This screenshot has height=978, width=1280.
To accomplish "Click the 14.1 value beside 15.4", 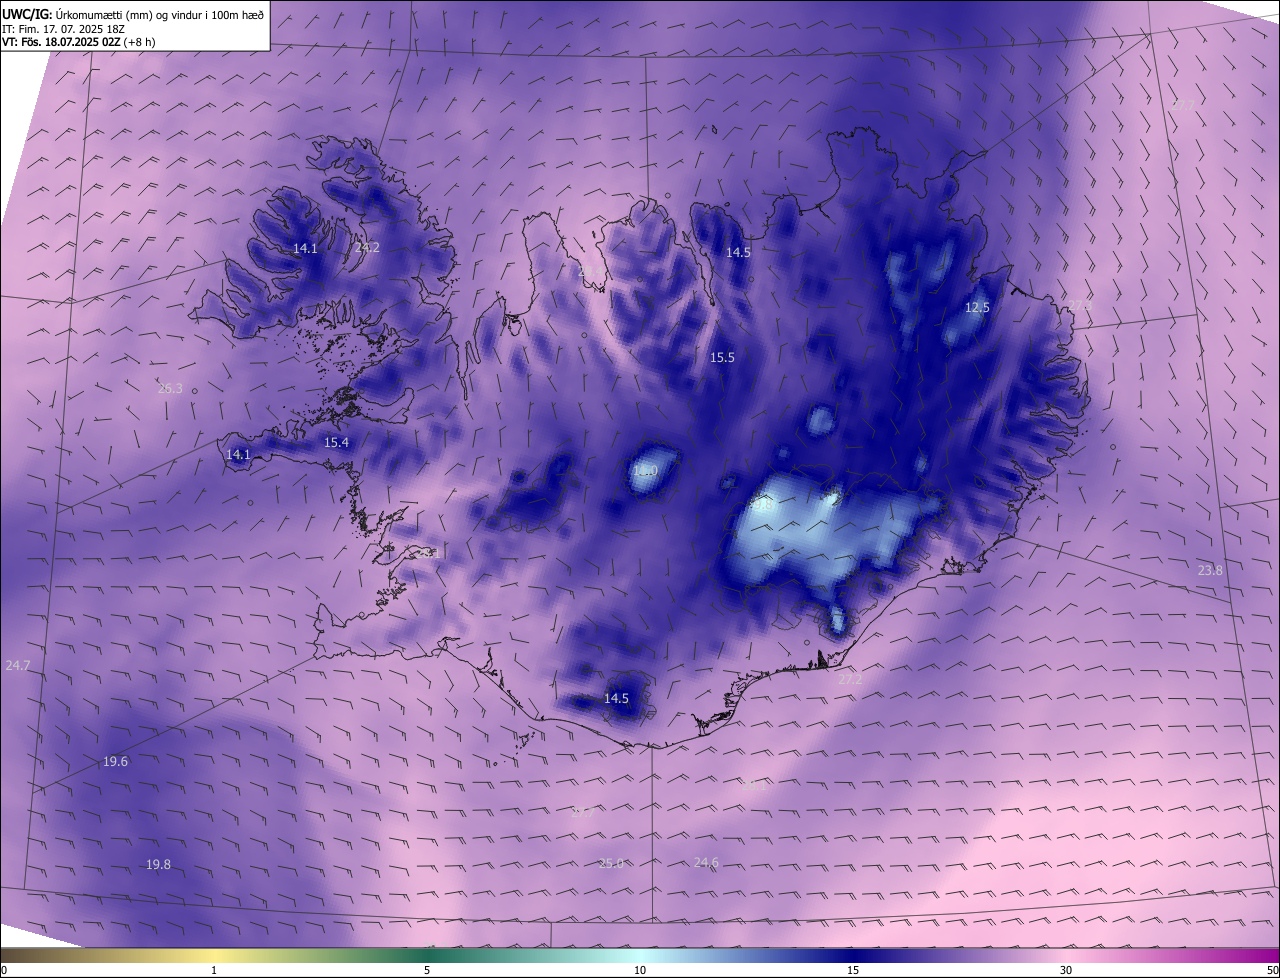I will [238, 454].
